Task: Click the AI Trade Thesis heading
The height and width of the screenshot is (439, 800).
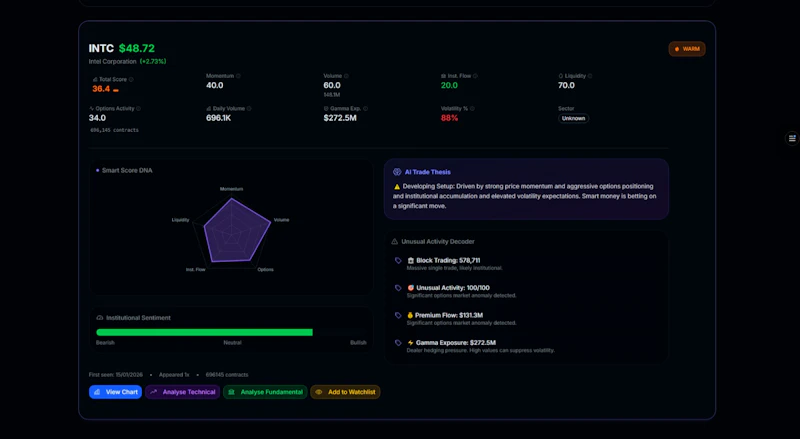Action: point(428,172)
